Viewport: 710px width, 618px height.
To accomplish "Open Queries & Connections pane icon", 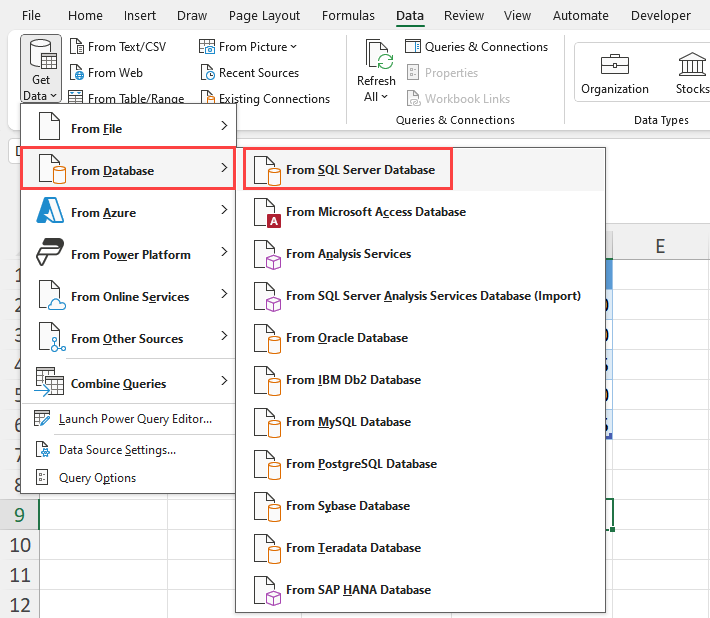I will pyautogui.click(x=413, y=47).
